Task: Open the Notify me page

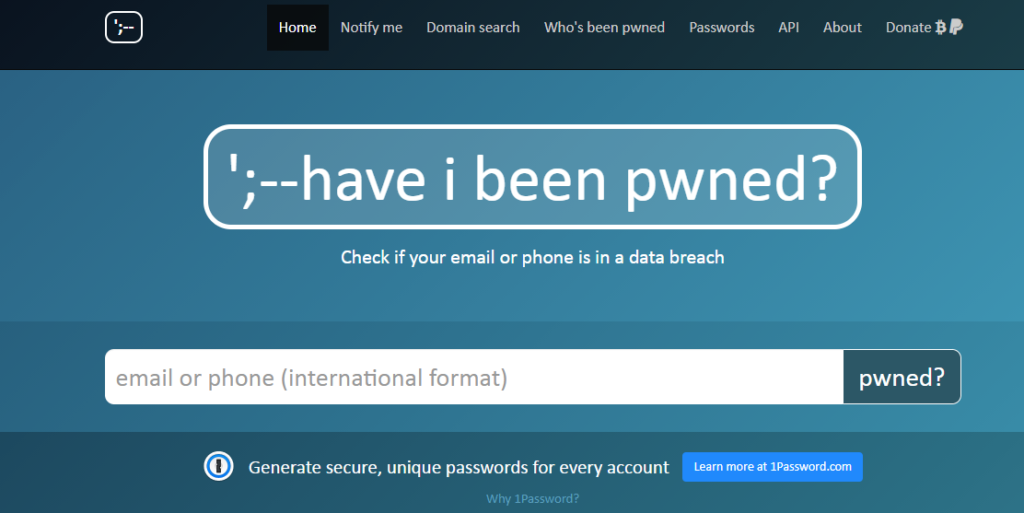Action: click(371, 28)
